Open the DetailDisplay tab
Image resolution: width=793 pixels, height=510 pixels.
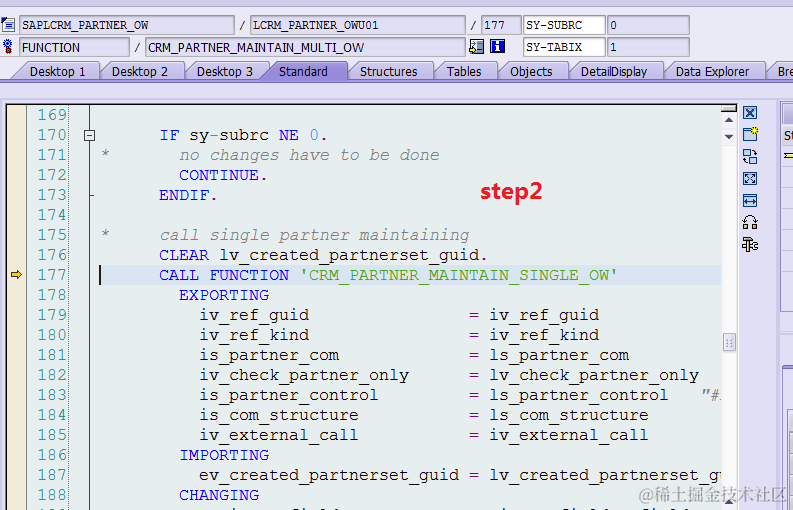614,71
